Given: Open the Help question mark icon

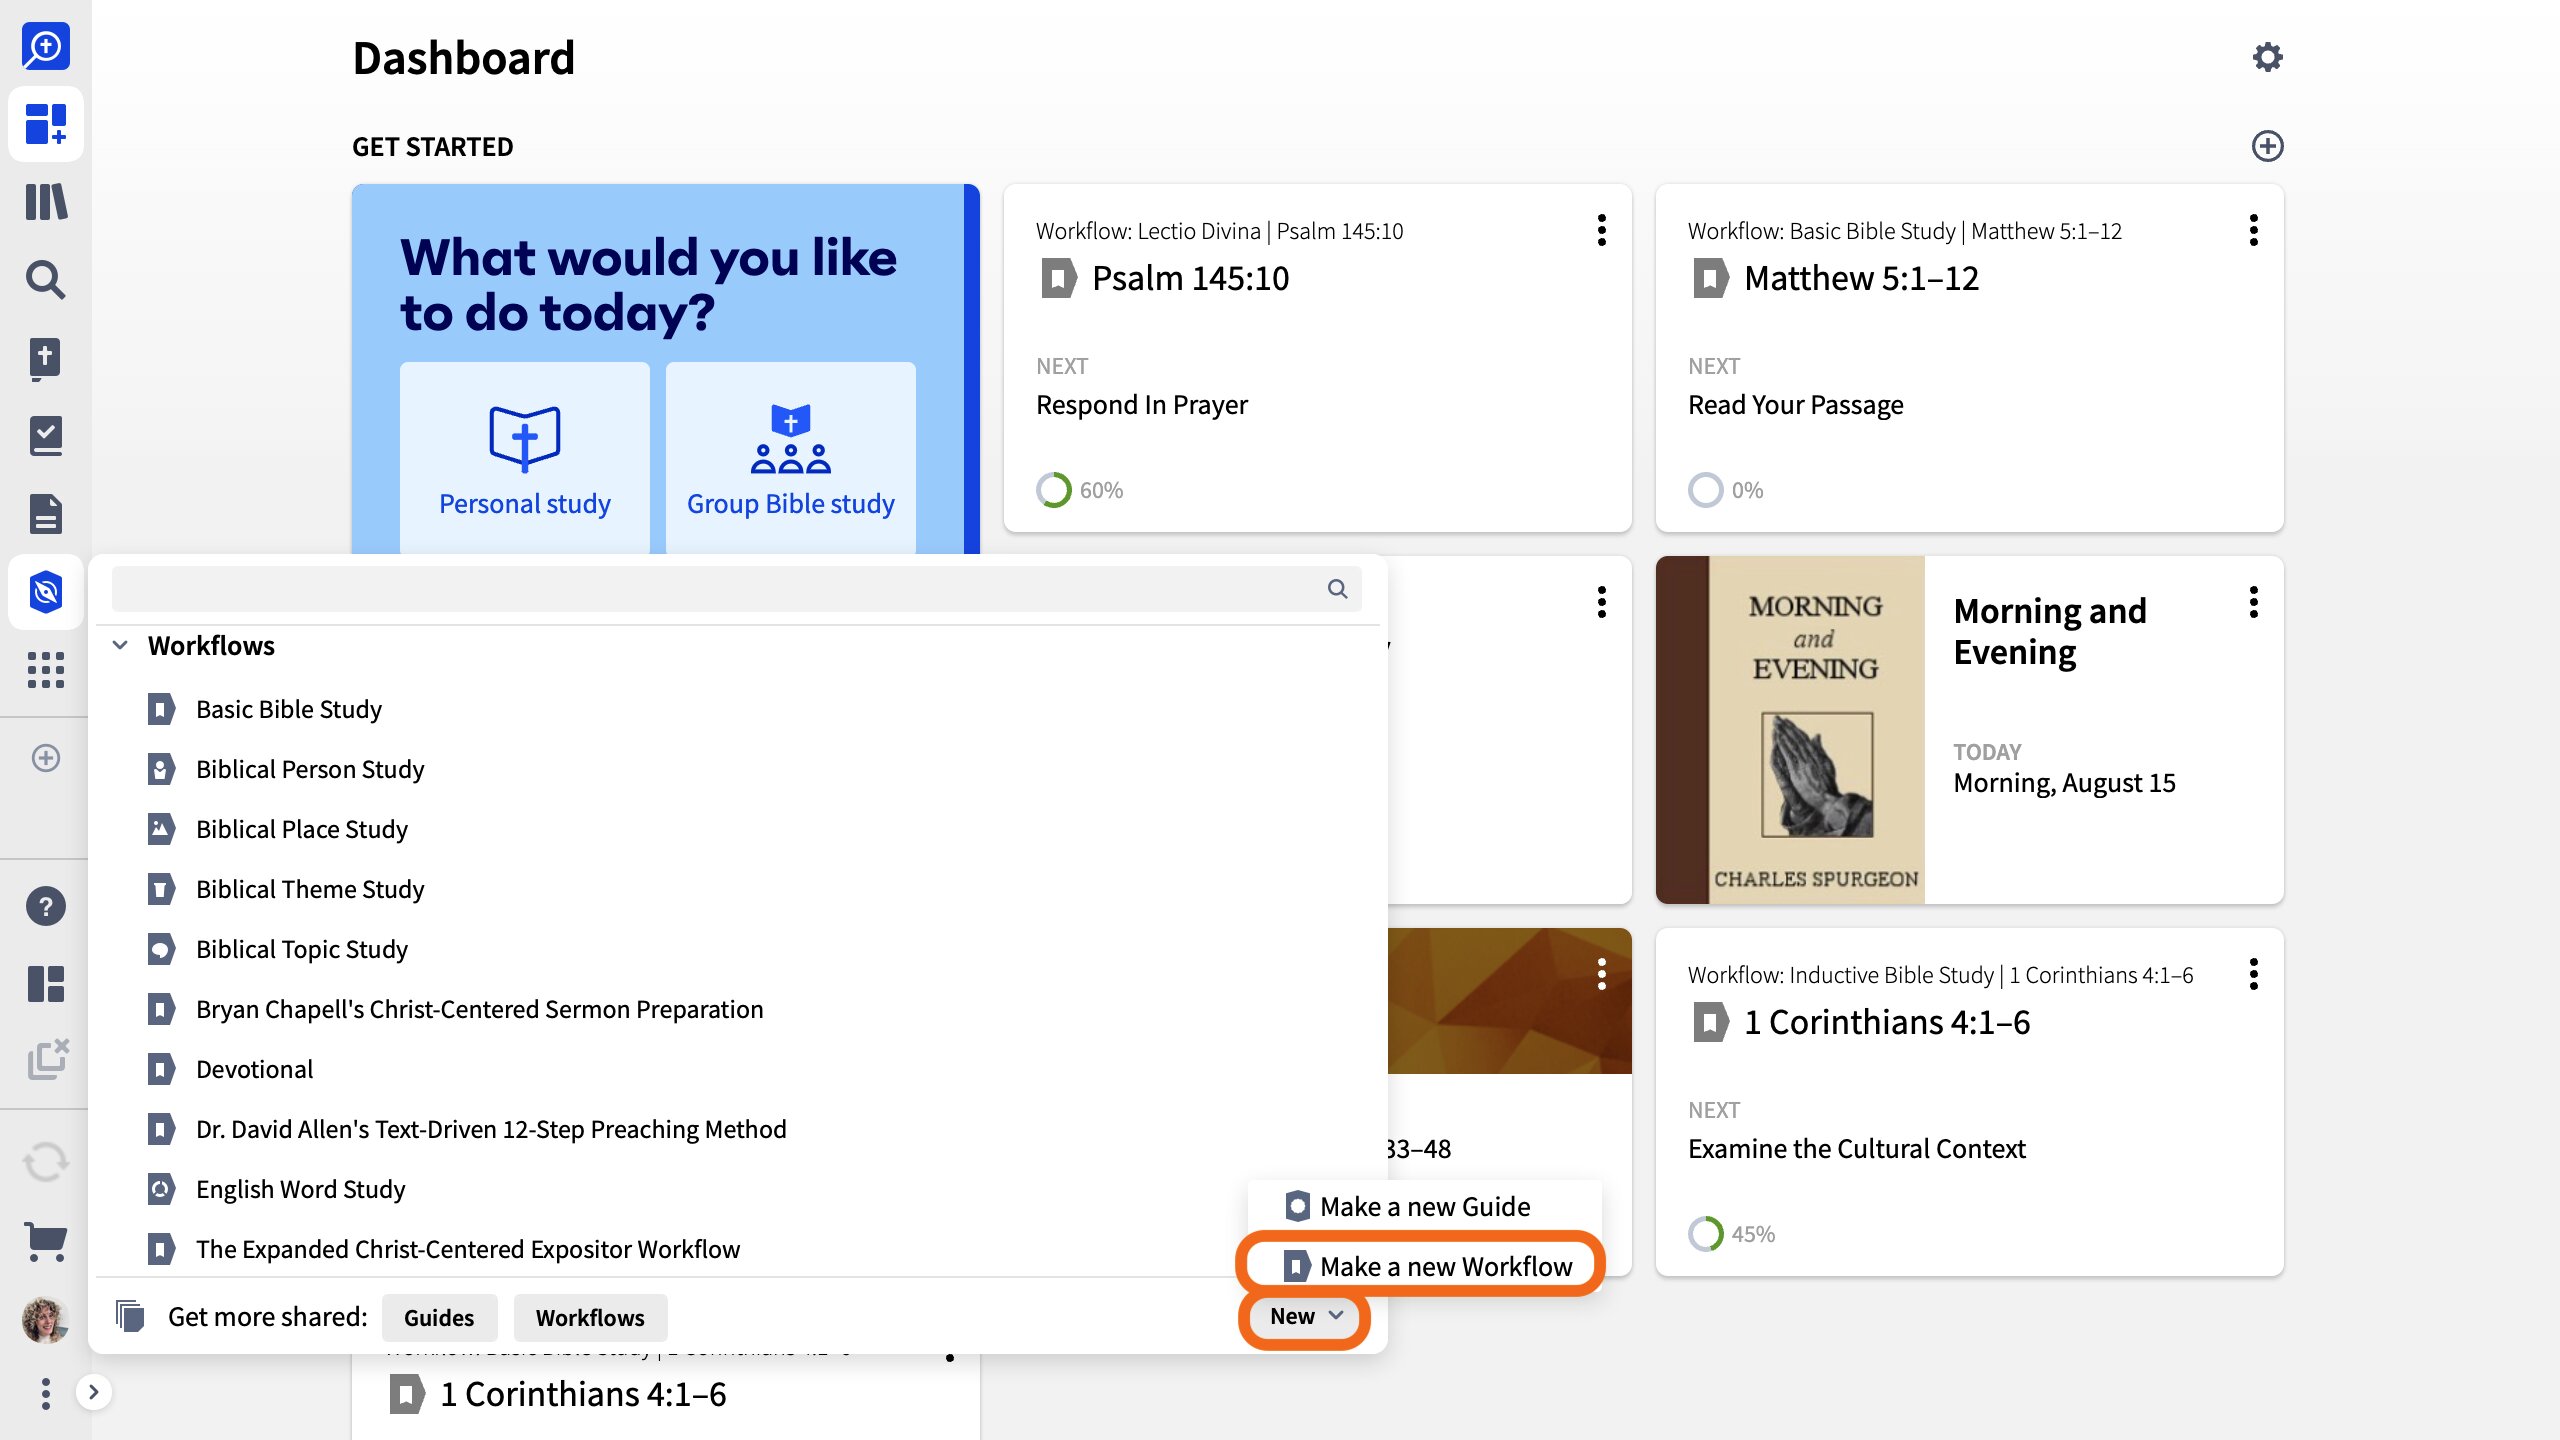Looking at the screenshot, I should (46, 906).
